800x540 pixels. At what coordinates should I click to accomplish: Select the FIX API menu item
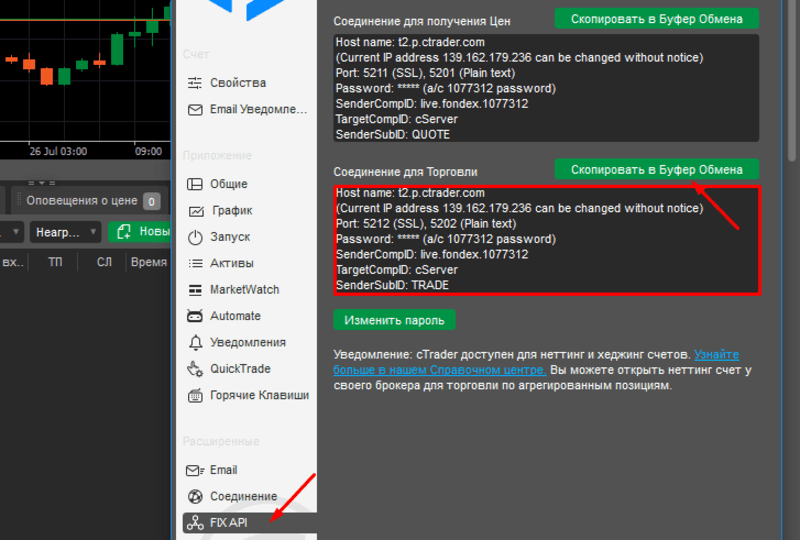[x=249, y=523]
